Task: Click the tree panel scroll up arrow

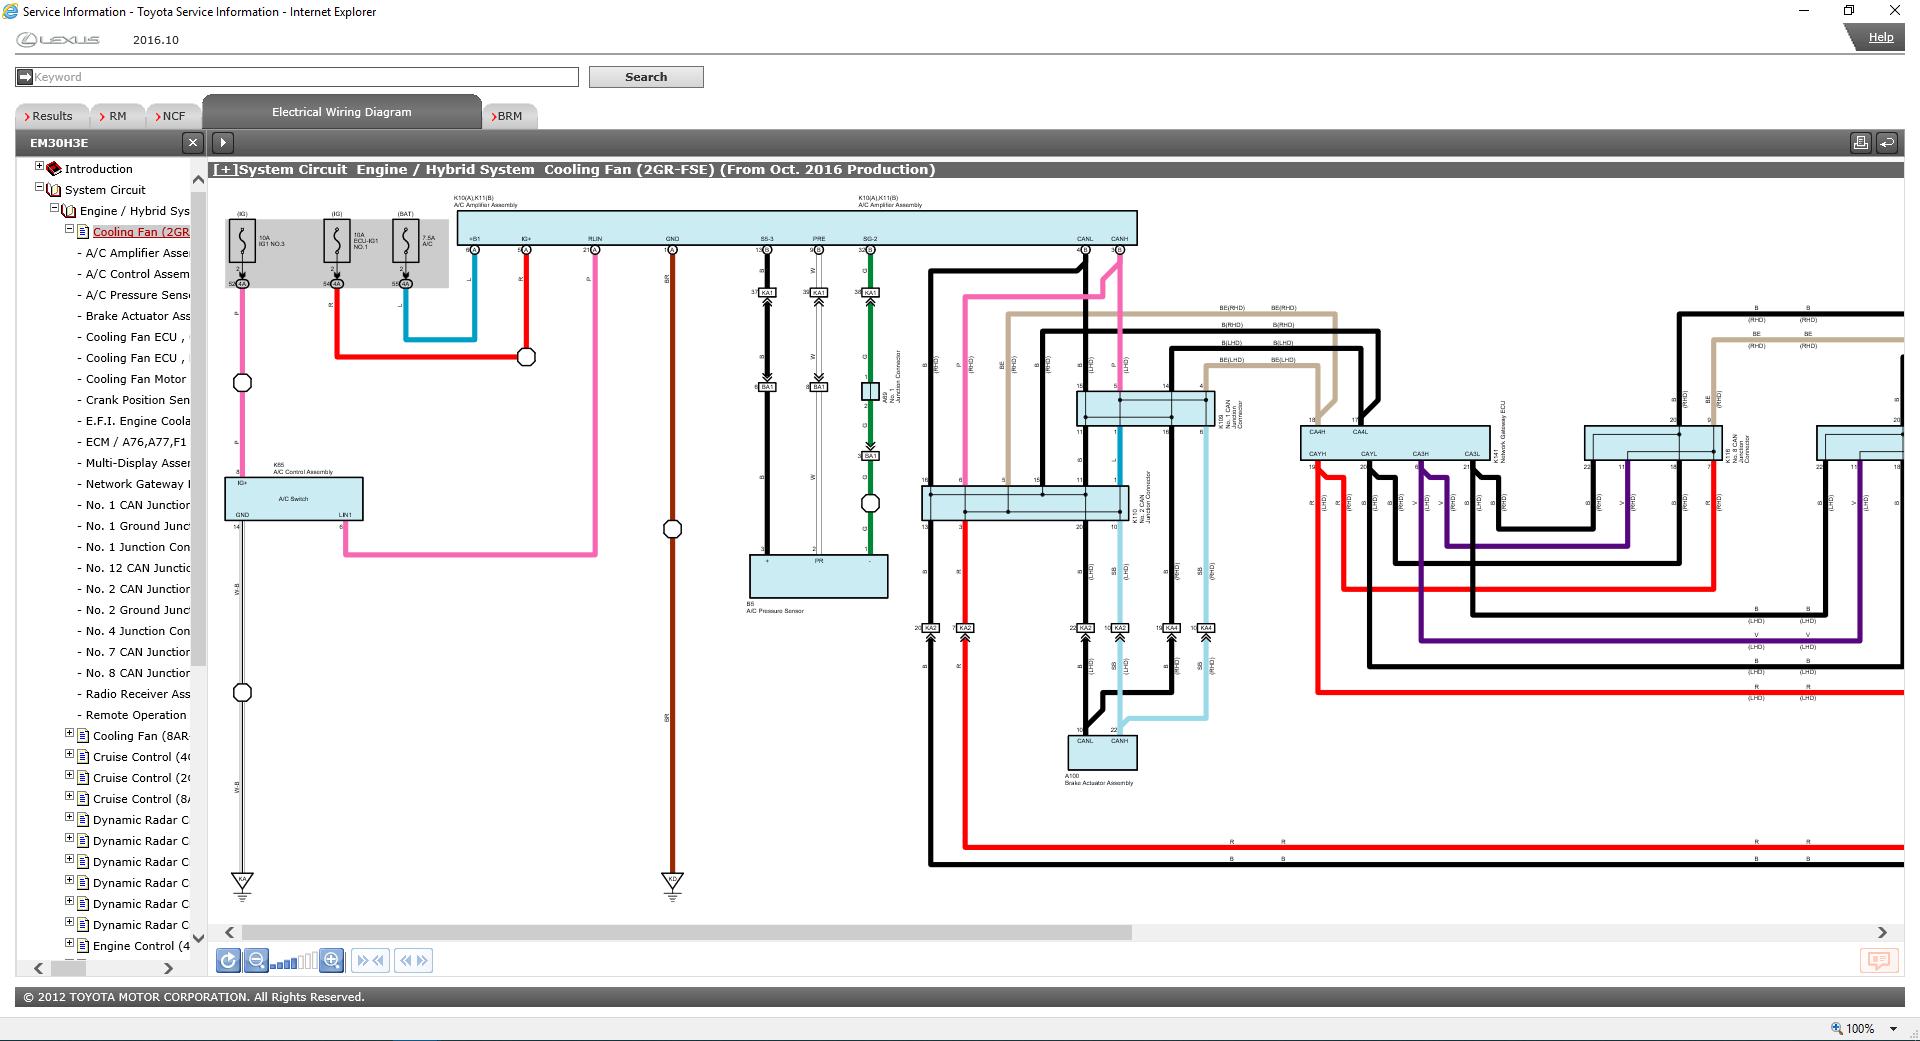Action: (x=198, y=180)
